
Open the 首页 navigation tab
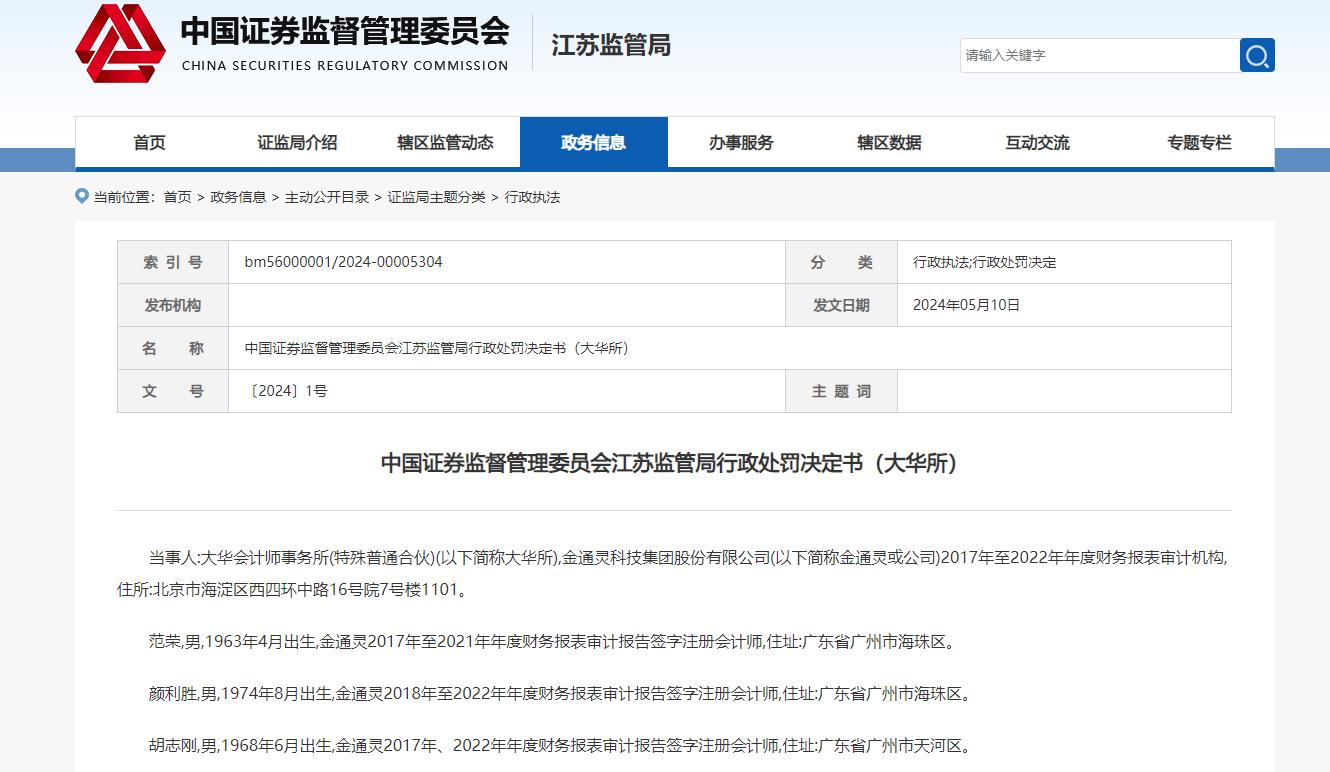point(149,142)
